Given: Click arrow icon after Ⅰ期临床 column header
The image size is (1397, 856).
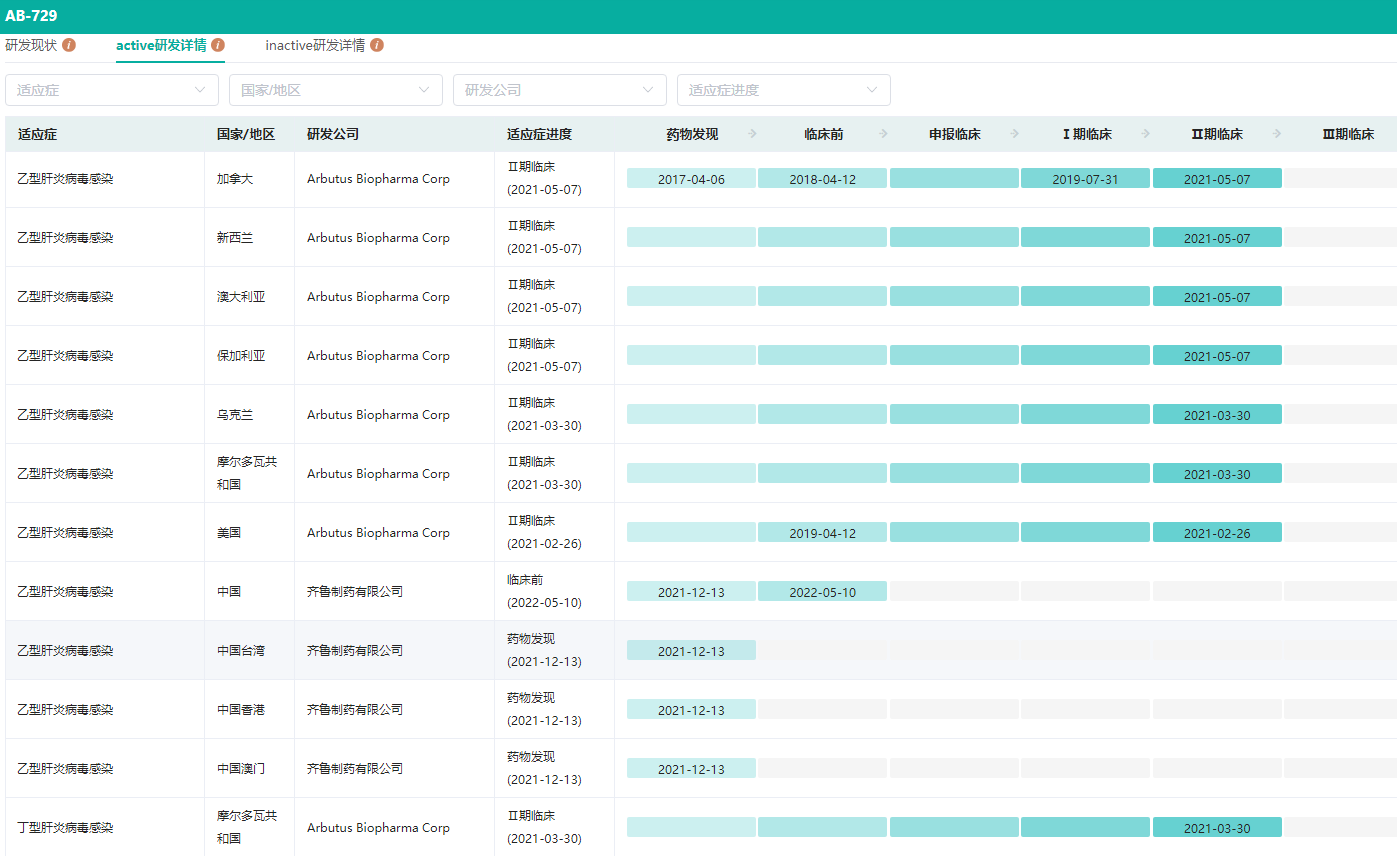Looking at the screenshot, I should (1145, 134).
